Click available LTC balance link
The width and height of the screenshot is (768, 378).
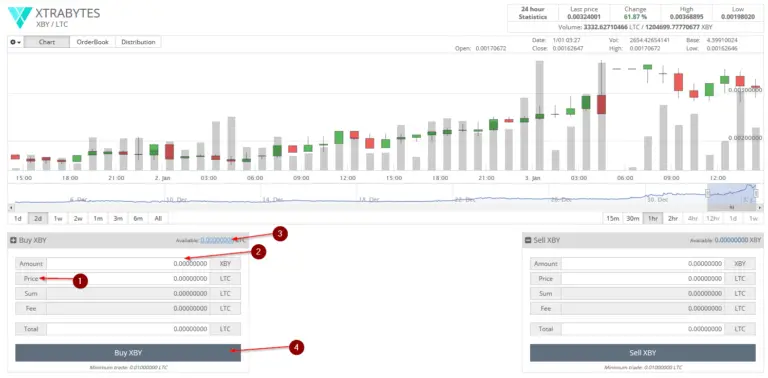pos(216,240)
